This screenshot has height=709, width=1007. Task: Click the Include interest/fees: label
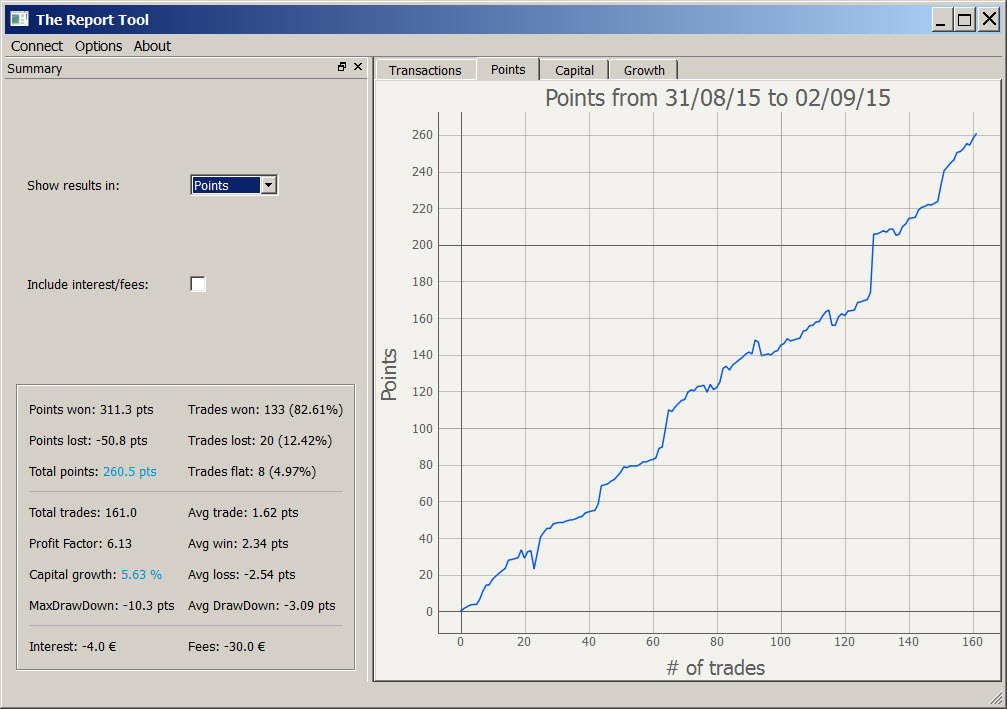(87, 284)
